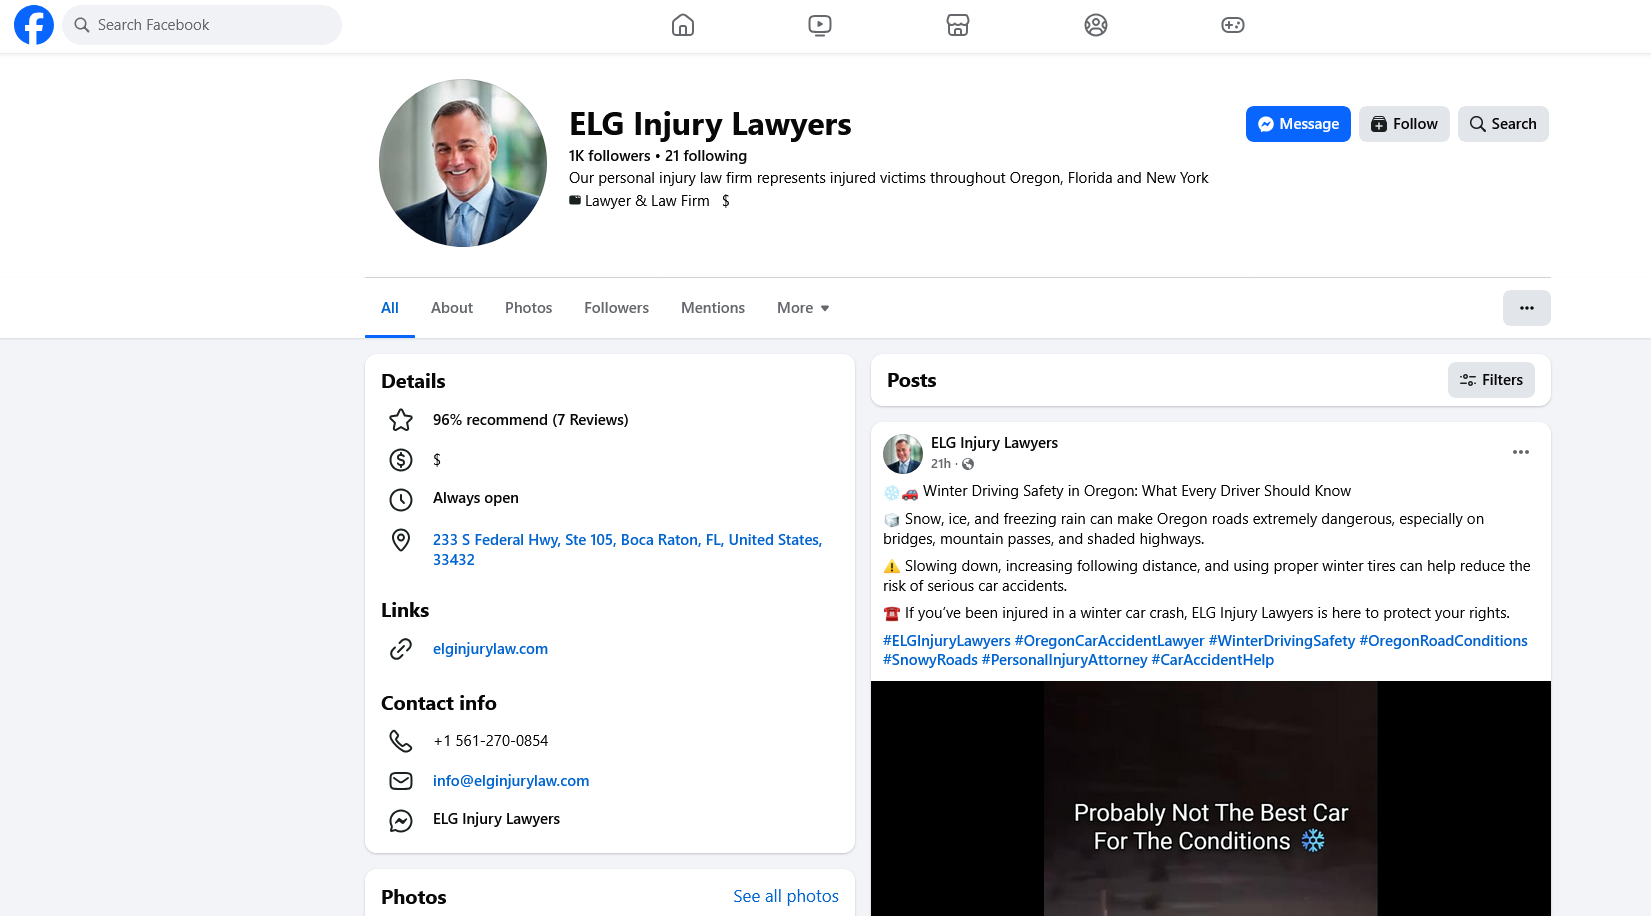This screenshot has width=1651, height=916.
Task: Expand the More tab dropdown
Action: click(801, 307)
